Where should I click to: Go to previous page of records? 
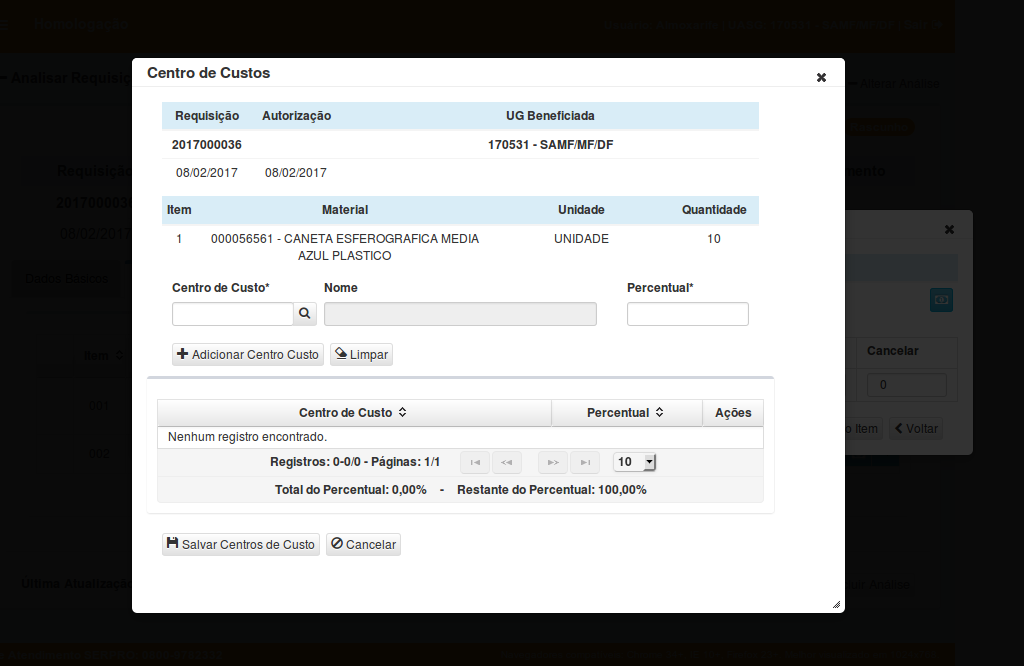tap(507, 462)
